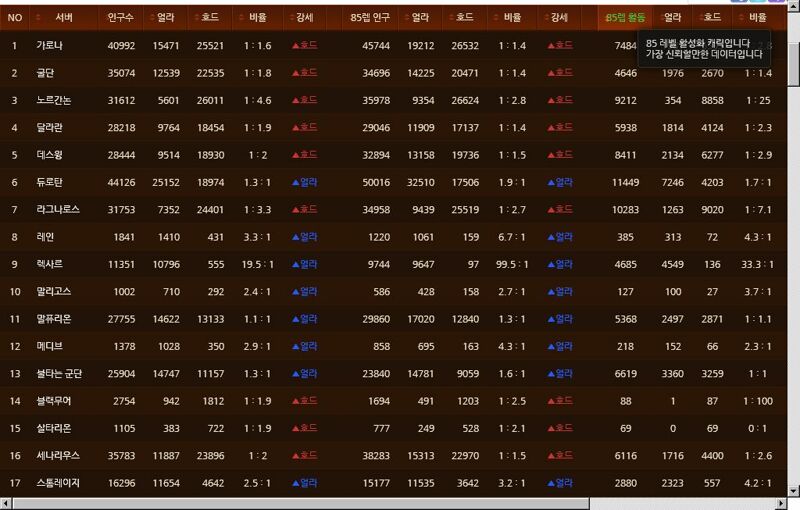Click active value 10283 in 라그나로스 row
Image resolution: width=800 pixels, height=510 pixels.
point(626,209)
